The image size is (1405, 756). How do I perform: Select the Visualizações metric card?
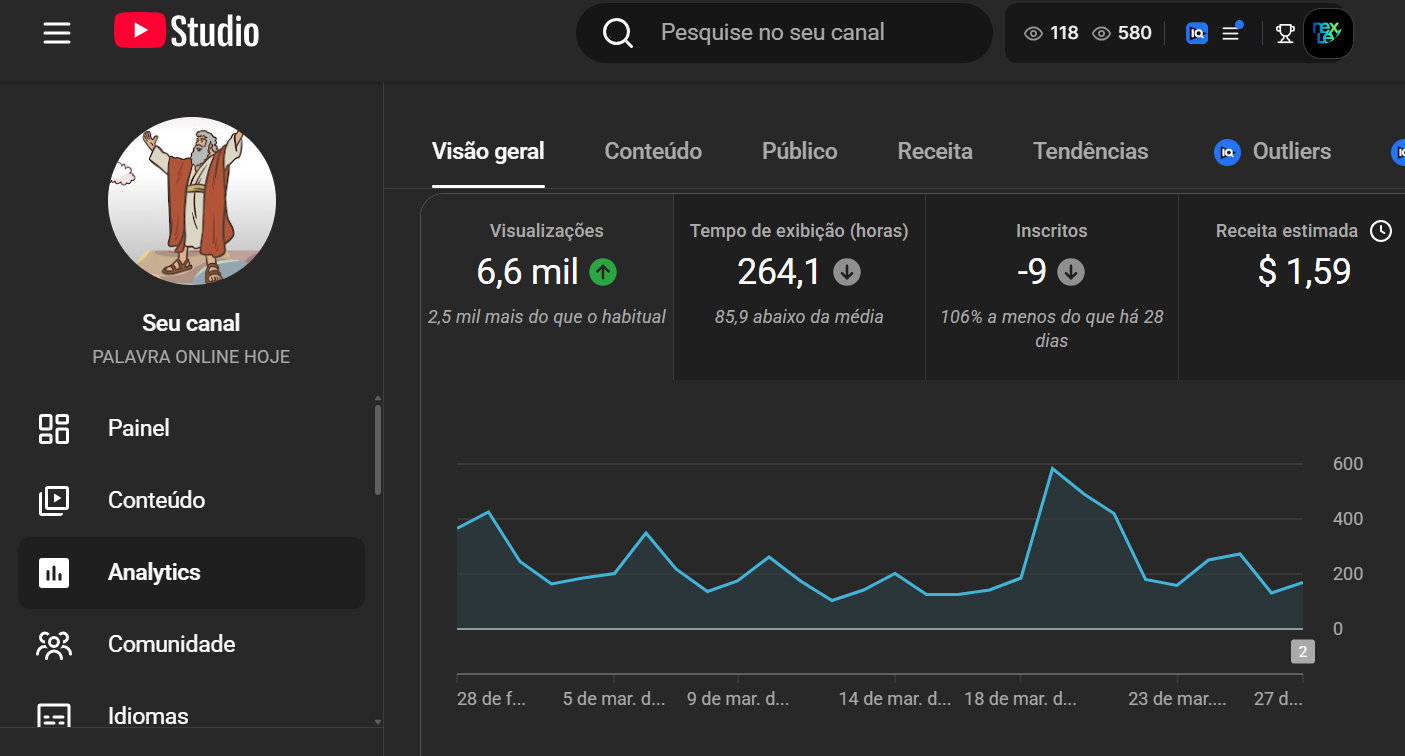[x=547, y=287]
